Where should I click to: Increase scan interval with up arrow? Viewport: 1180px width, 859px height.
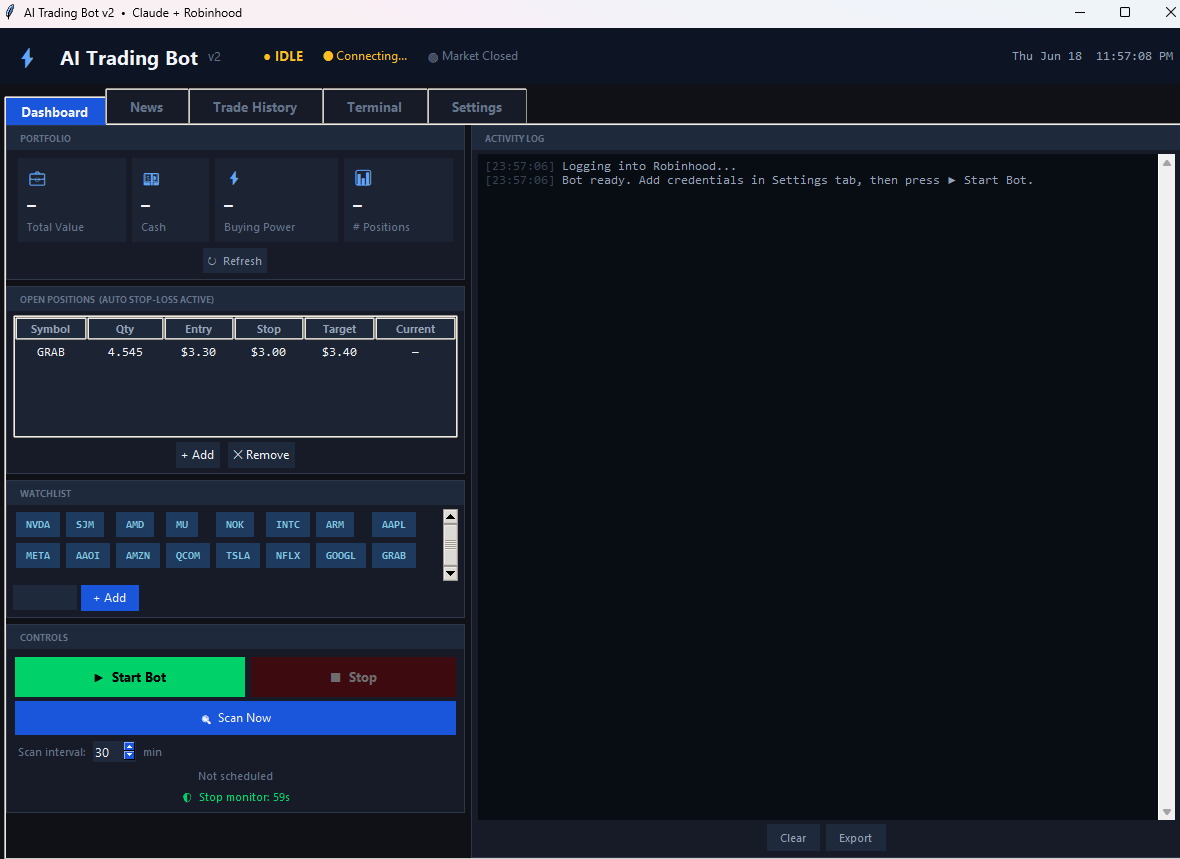[x=129, y=747]
